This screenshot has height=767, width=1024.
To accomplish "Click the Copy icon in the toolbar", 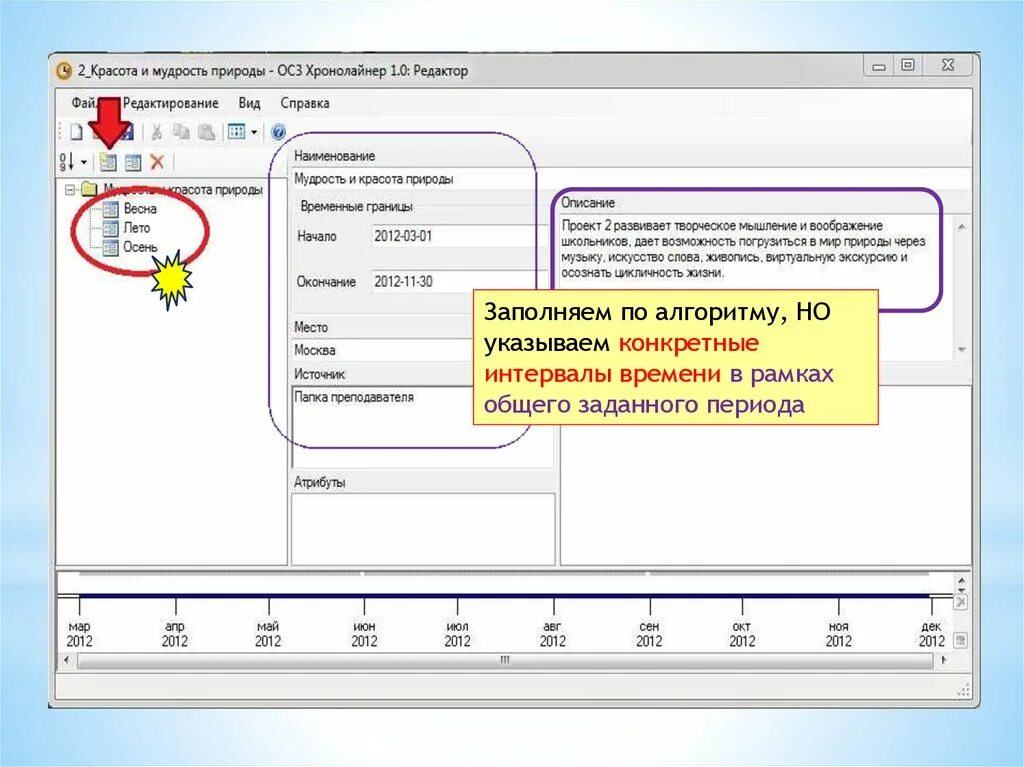I will (181, 132).
